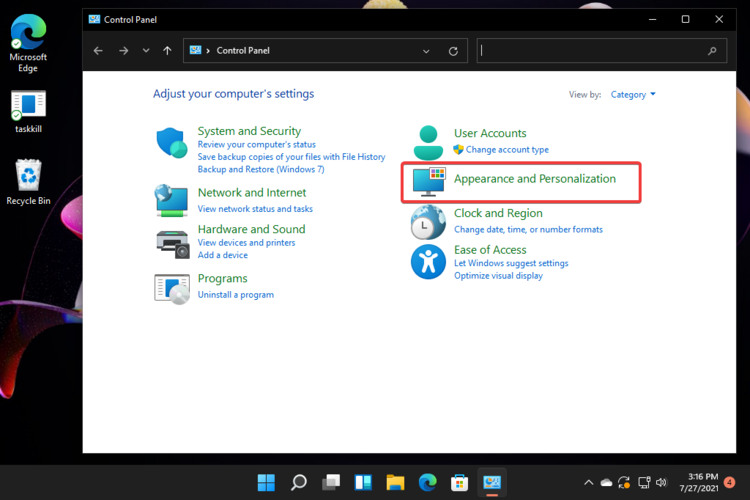Select the taskkill desktop shortcut
The height and width of the screenshot is (500, 750).
pos(28,111)
